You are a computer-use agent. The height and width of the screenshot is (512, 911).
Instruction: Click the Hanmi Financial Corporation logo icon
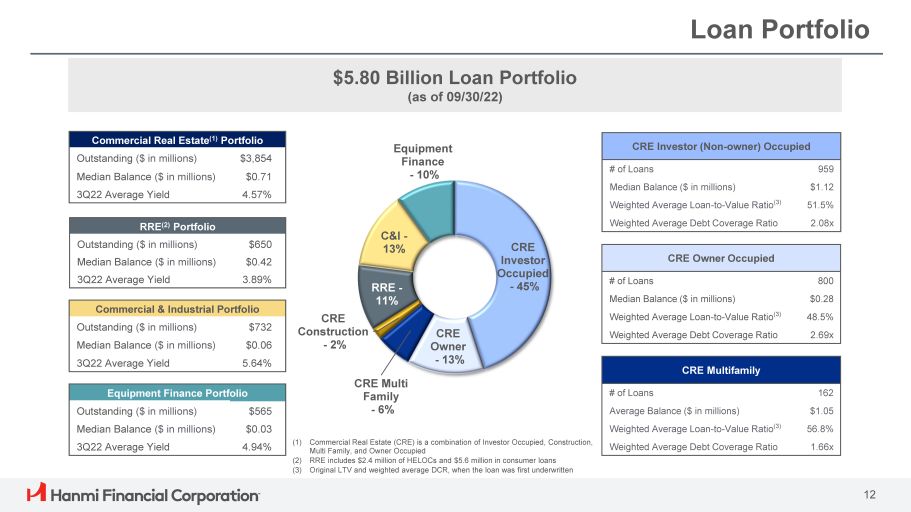[36, 493]
